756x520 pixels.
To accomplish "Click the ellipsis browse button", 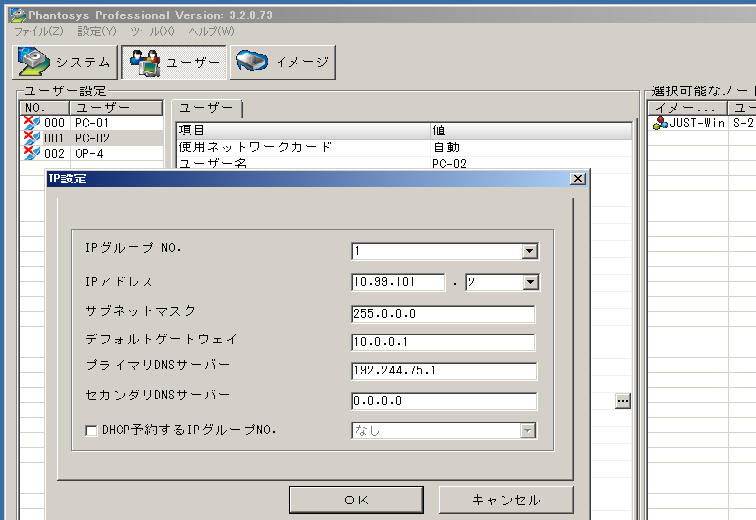I will pyautogui.click(x=623, y=401).
